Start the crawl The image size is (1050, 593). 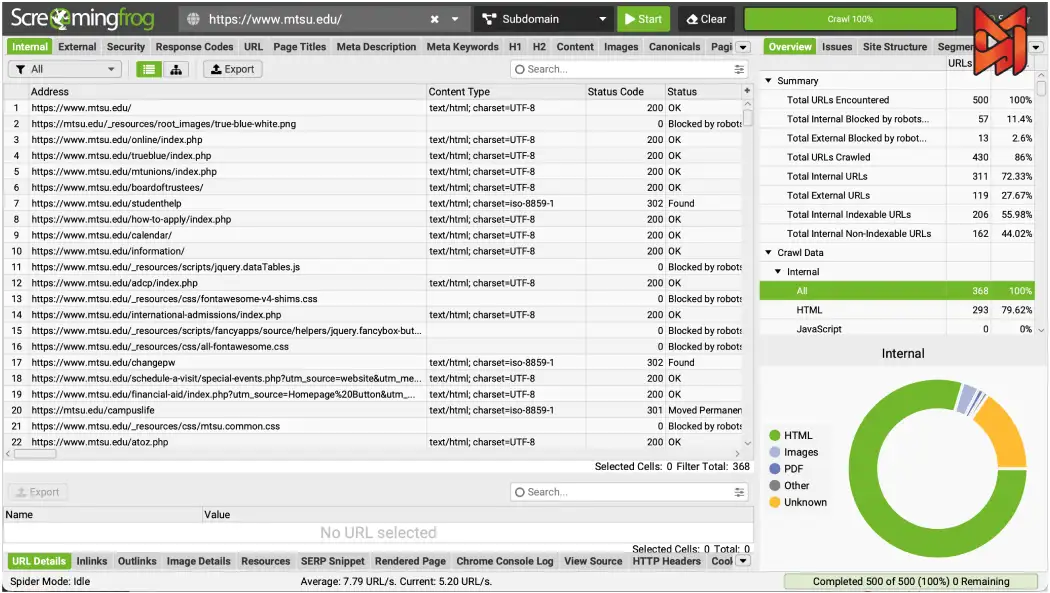pyautogui.click(x=644, y=19)
